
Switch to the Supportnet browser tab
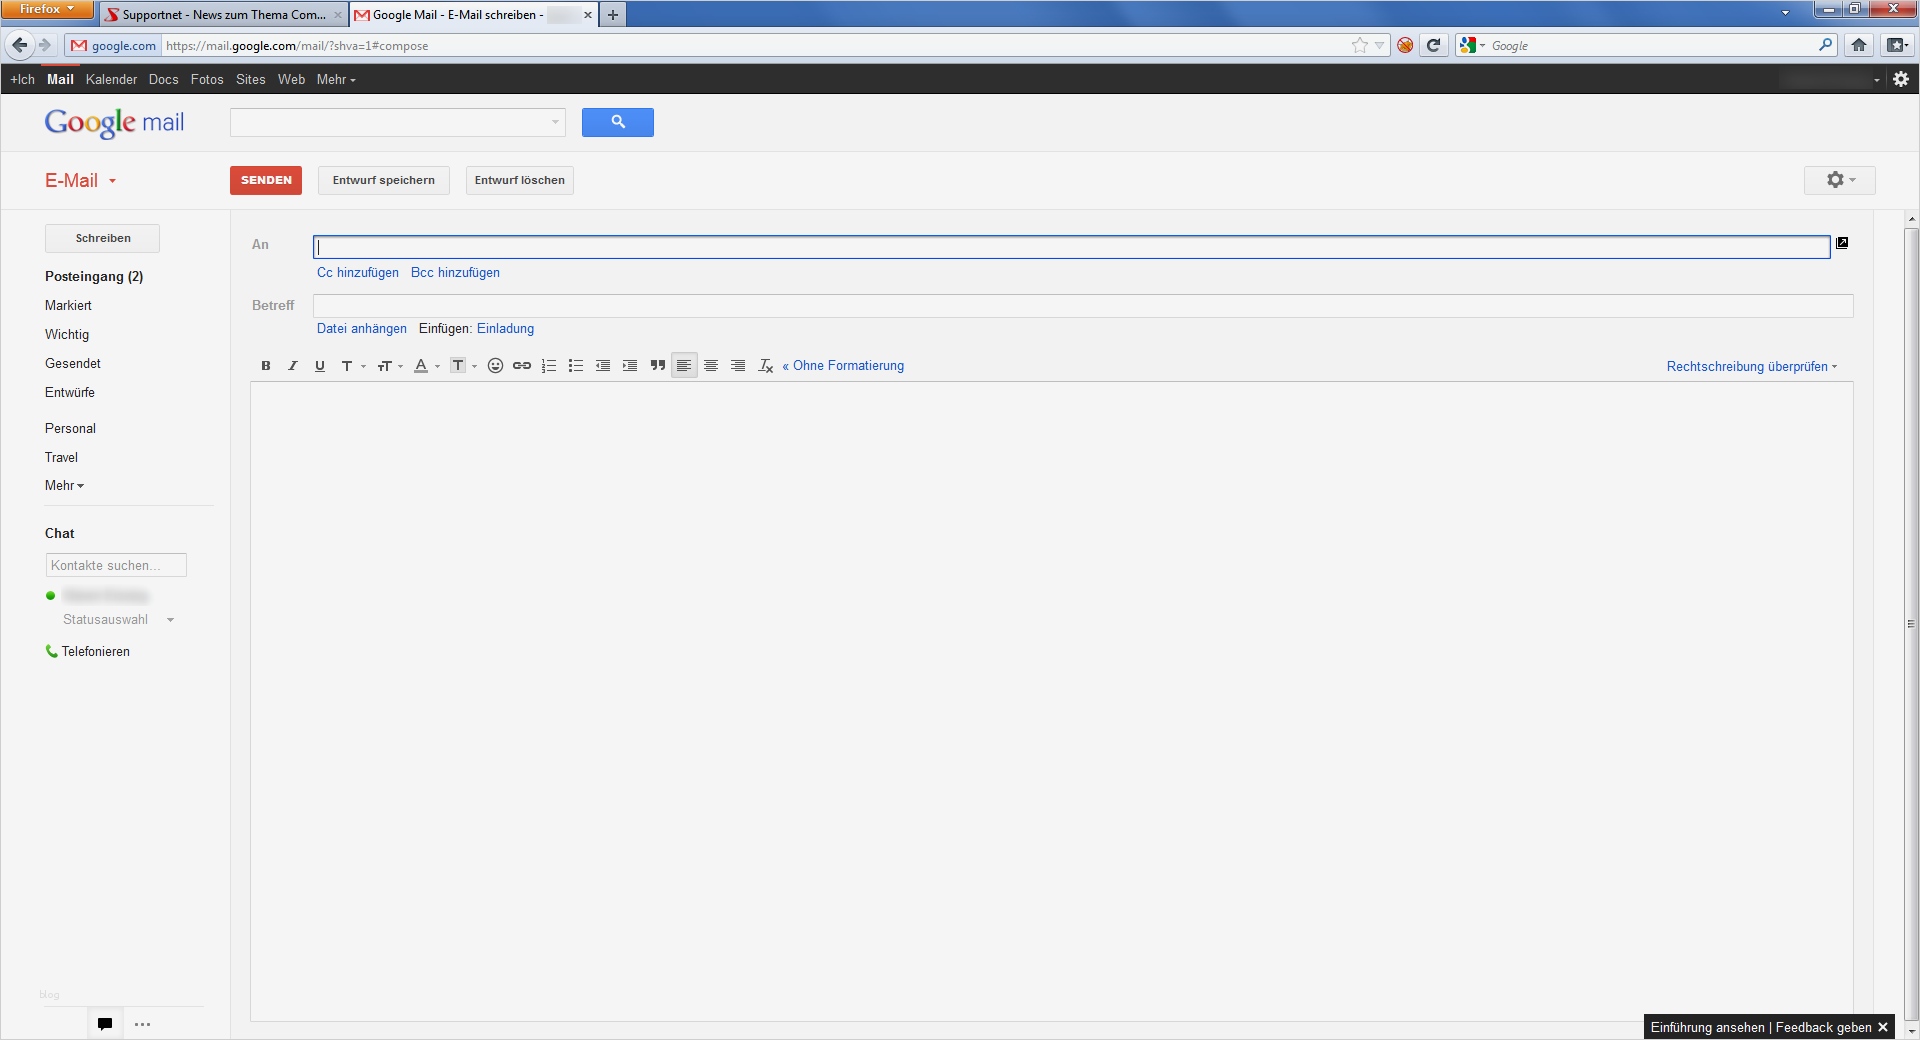tap(223, 15)
